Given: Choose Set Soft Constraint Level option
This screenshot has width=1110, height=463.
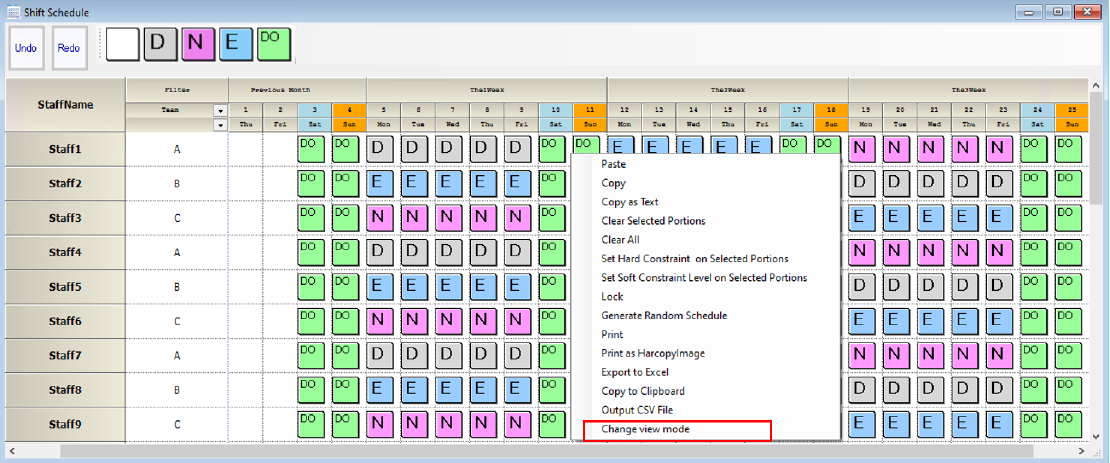Looking at the screenshot, I should pos(704,278).
